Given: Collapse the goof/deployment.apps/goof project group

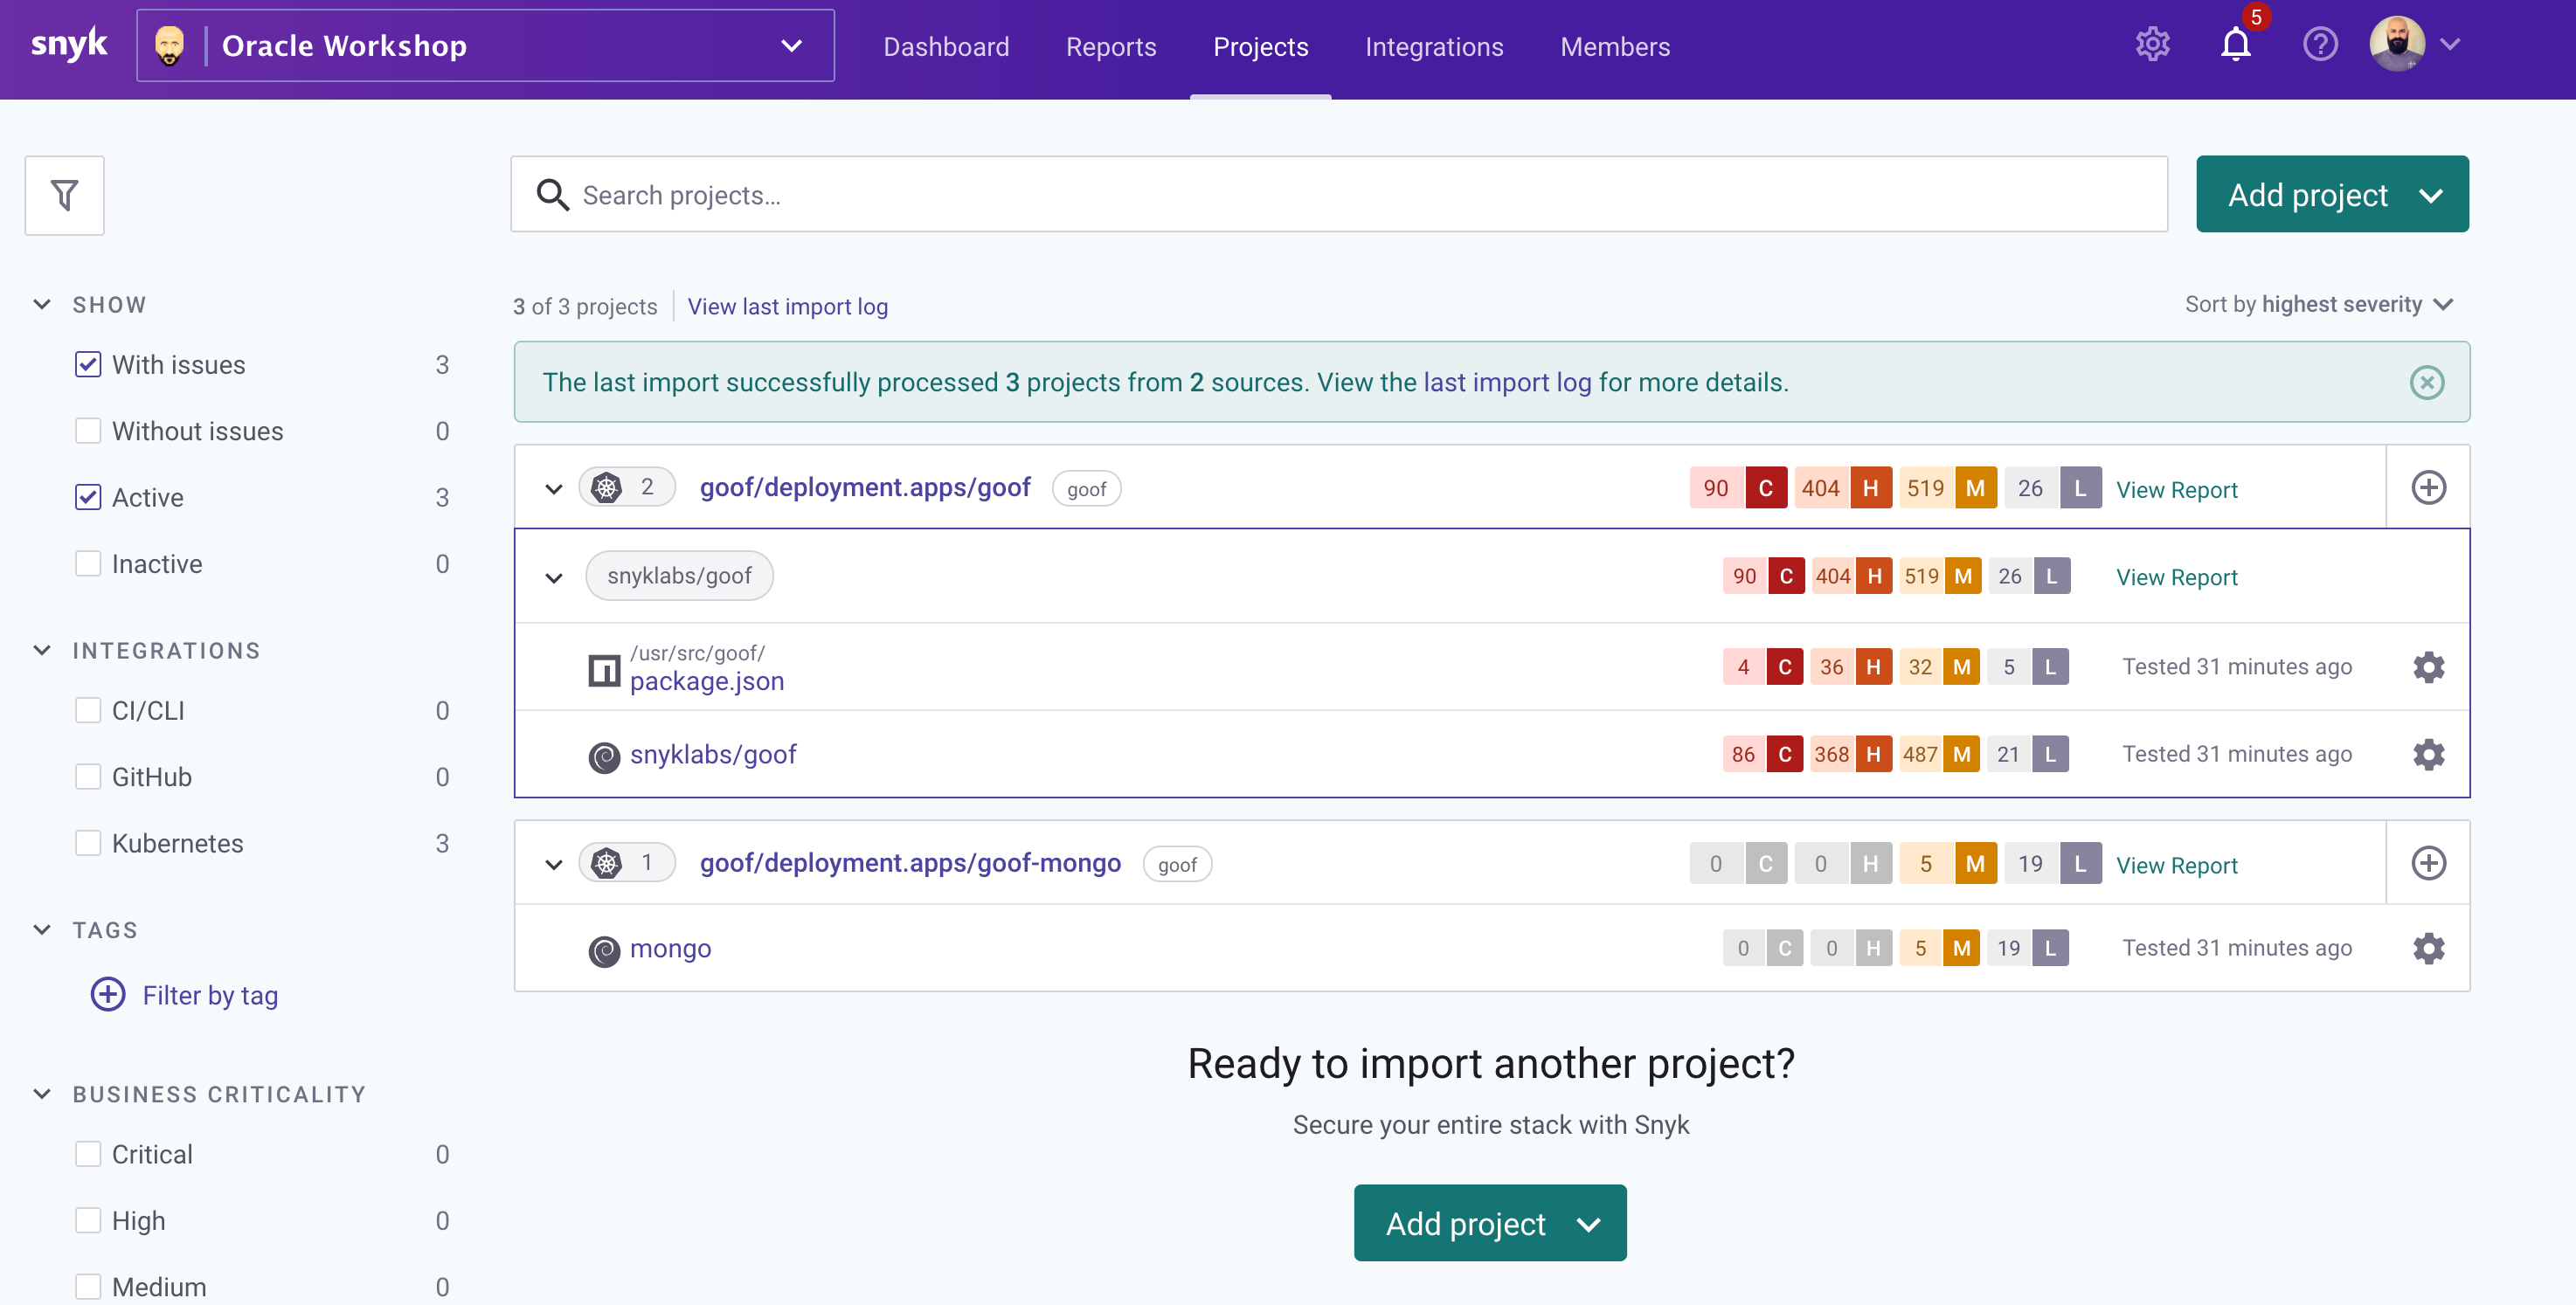Looking at the screenshot, I should [x=553, y=489].
